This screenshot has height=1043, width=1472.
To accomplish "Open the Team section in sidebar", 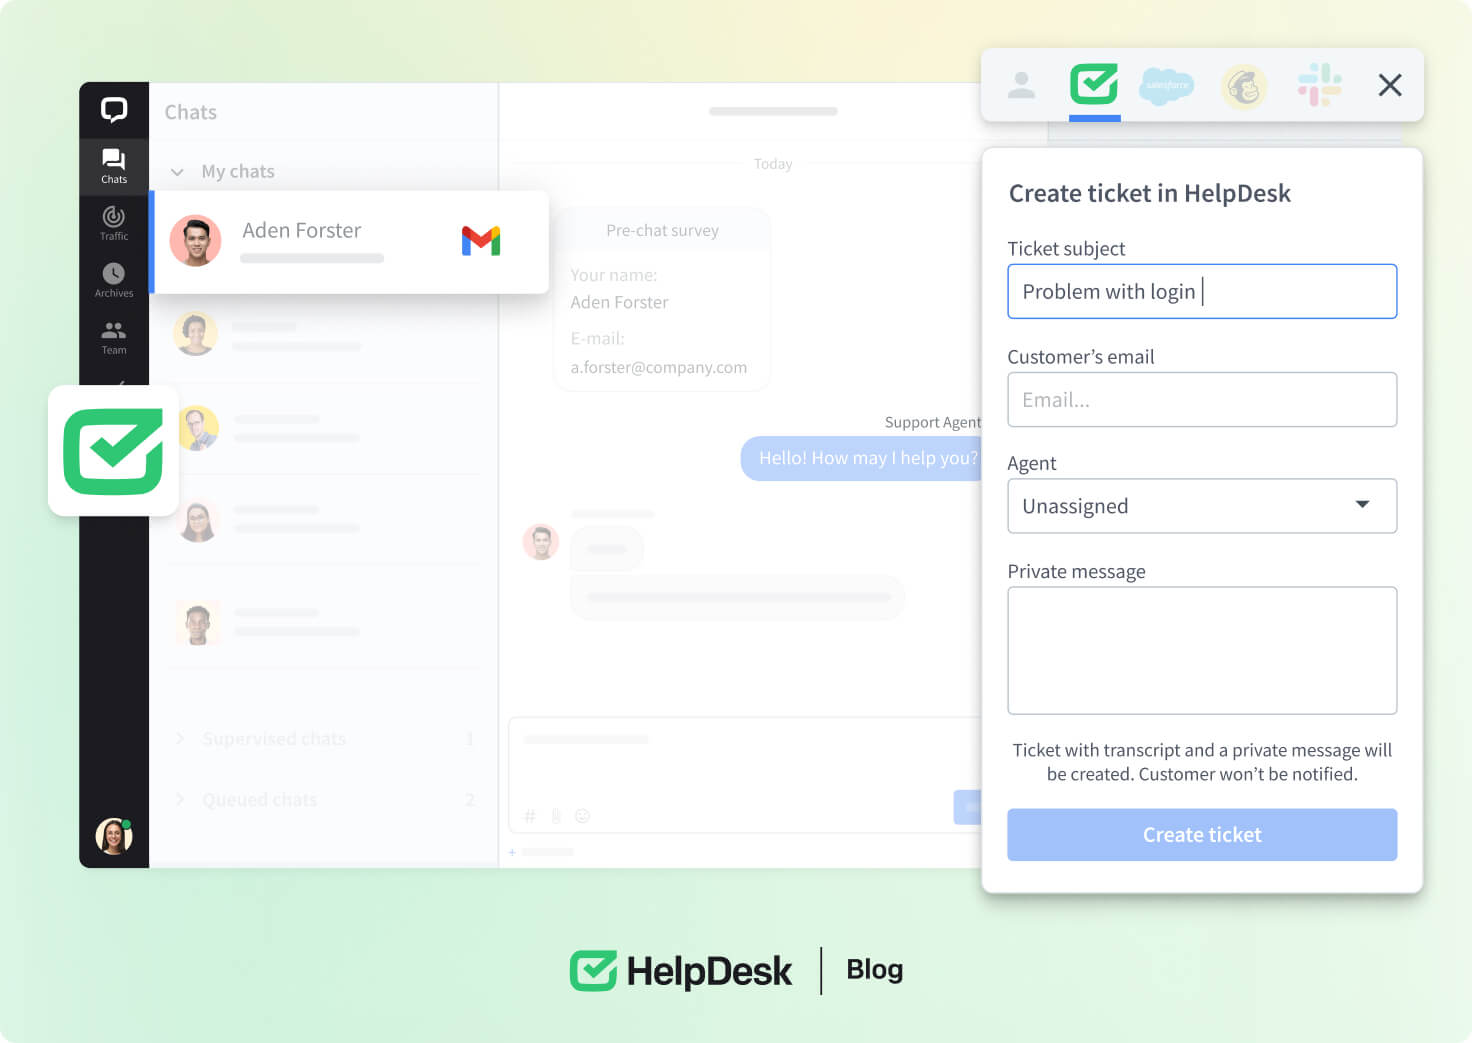I will point(114,337).
